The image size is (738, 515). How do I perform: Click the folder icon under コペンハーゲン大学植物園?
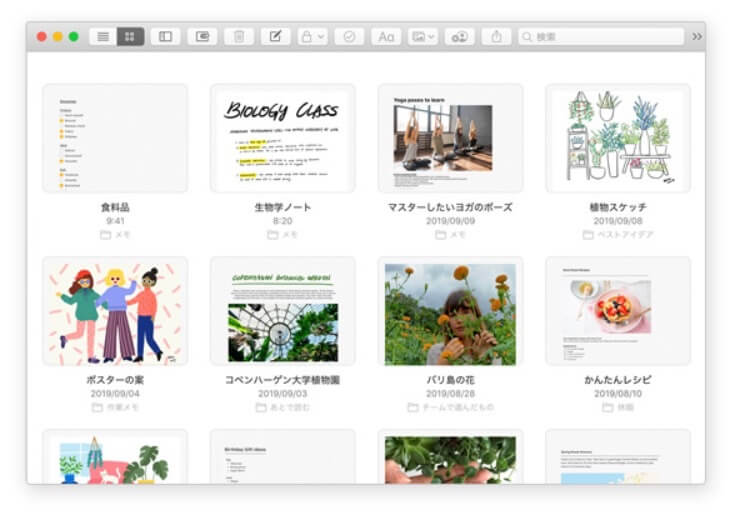(x=261, y=407)
